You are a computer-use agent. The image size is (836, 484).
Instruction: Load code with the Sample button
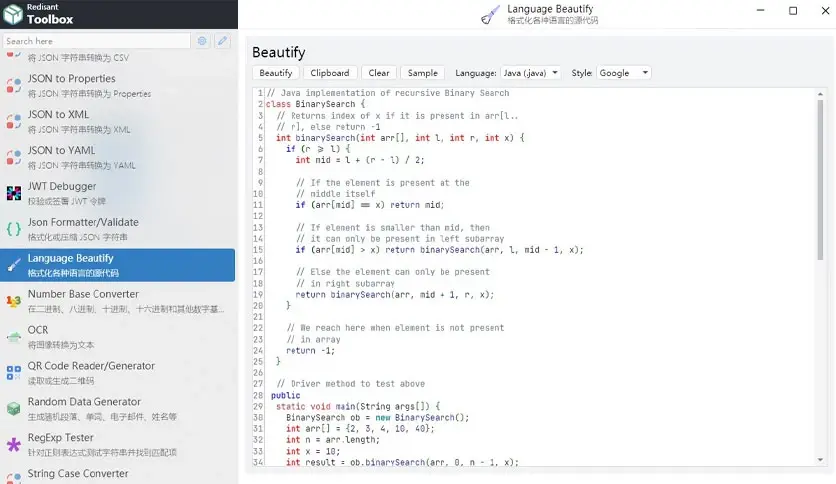click(x=423, y=73)
